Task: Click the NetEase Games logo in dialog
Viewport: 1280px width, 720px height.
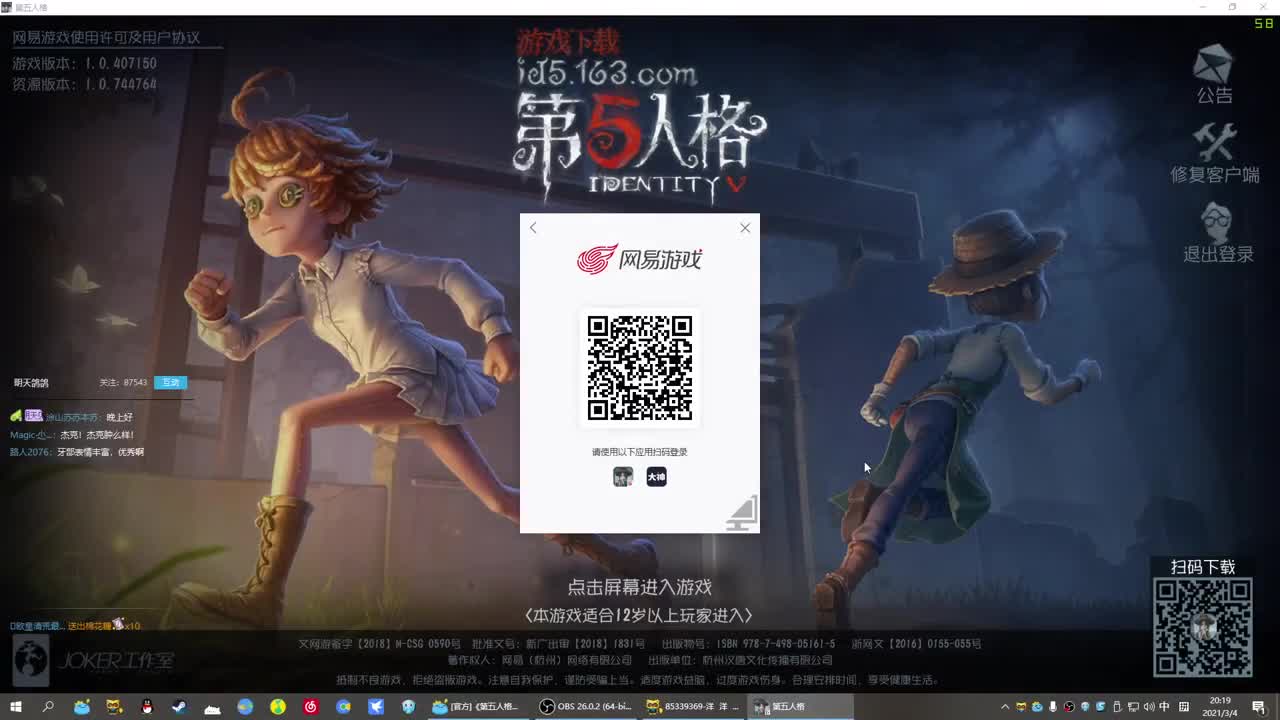Action: pos(640,260)
